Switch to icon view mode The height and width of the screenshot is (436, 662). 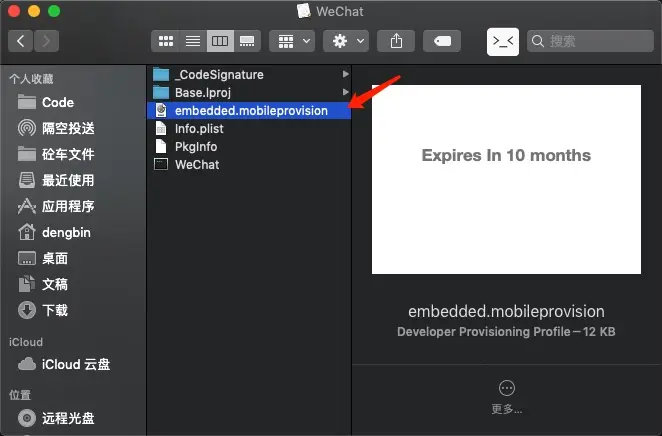[166, 41]
